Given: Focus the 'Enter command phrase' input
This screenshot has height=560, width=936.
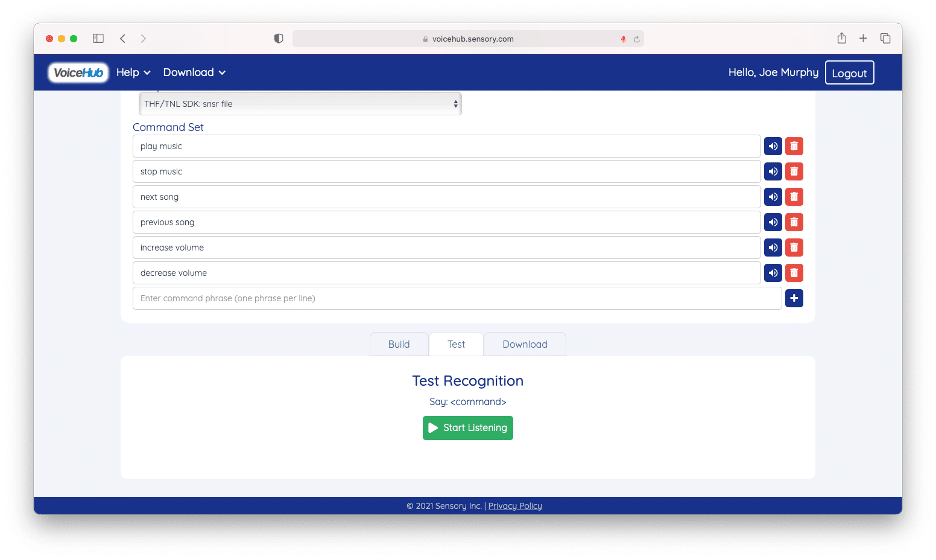Looking at the screenshot, I should [457, 298].
